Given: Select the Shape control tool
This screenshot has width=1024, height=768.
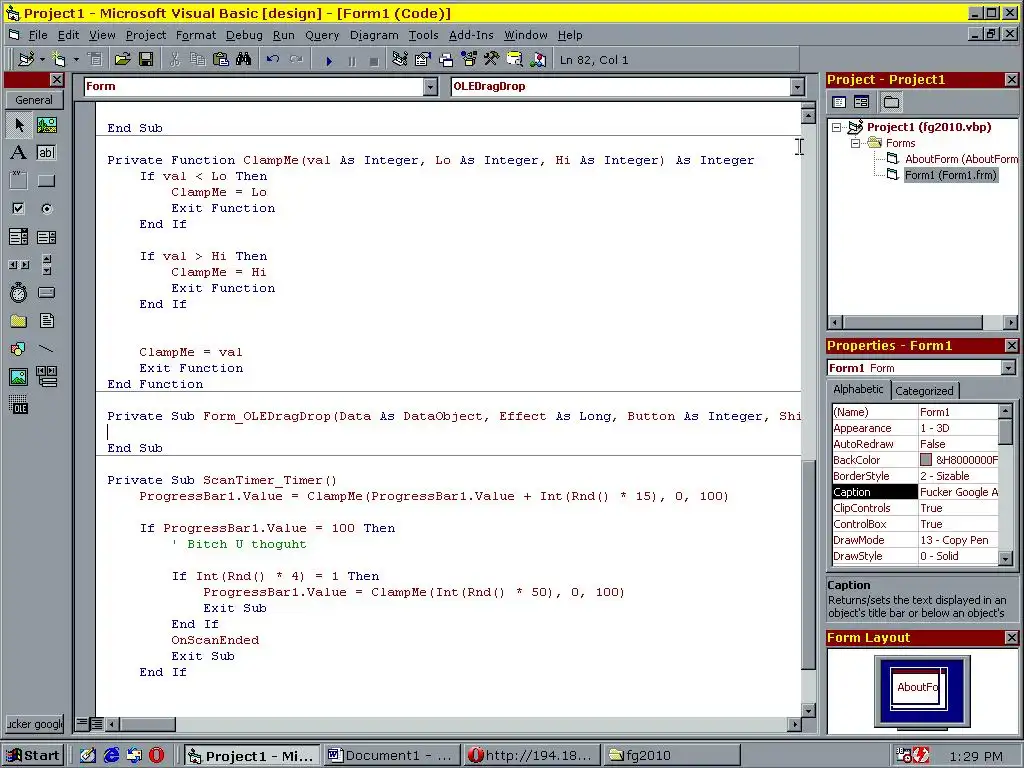Looking at the screenshot, I should pos(19,349).
